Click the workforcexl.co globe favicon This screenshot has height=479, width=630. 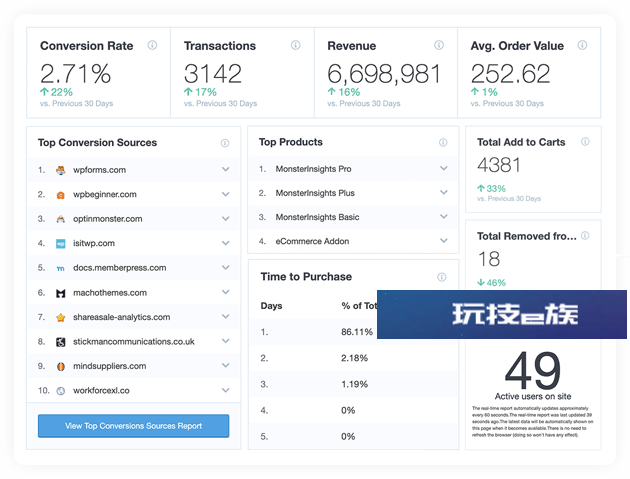point(61,391)
